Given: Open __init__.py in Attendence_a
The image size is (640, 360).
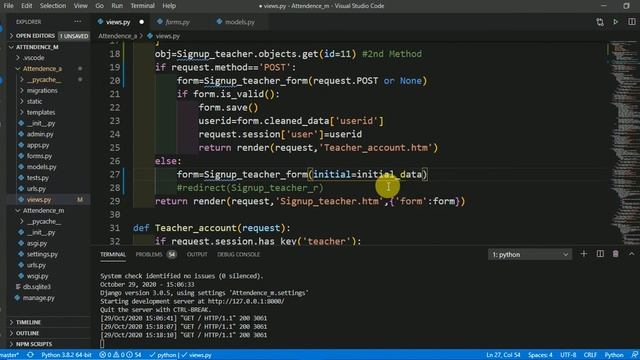Looking at the screenshot, I should (x=41, y=123).
